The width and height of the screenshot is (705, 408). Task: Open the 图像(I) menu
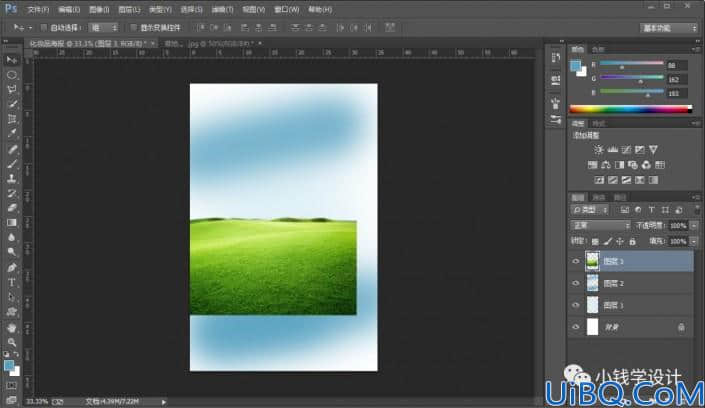tap(99, 9)
